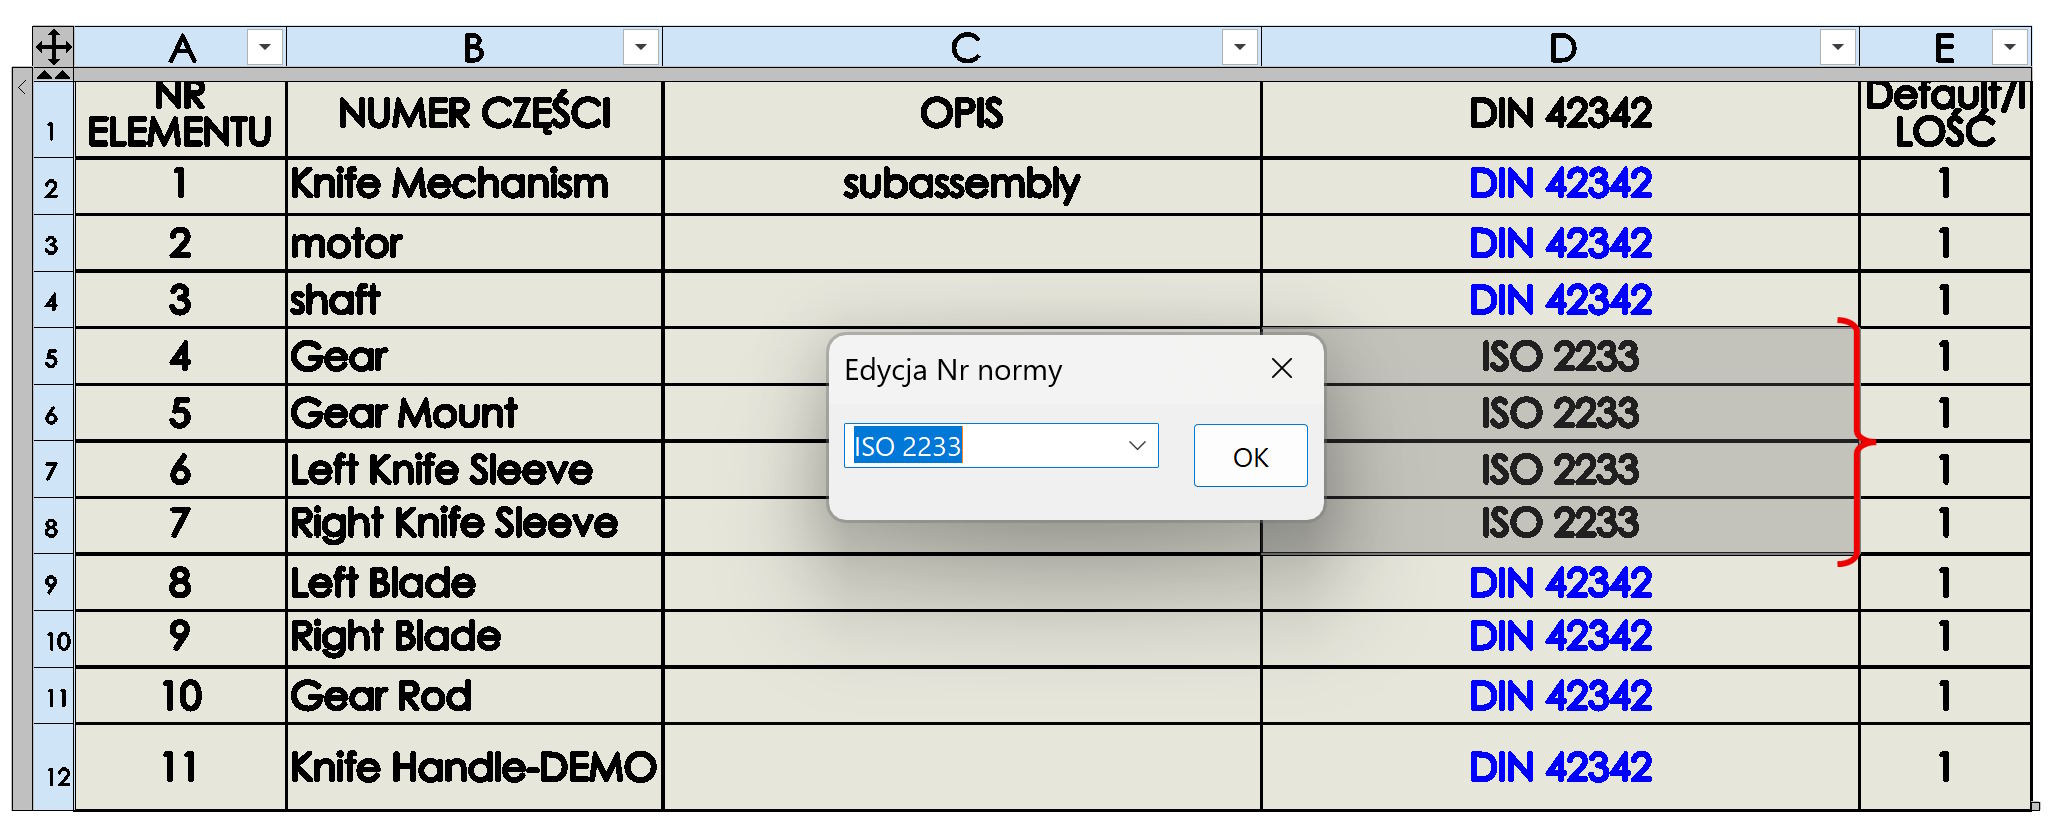Screen dimensions: 2049x836
Task: Open column E filter dropdown
Action: (x=2009, y=47)
